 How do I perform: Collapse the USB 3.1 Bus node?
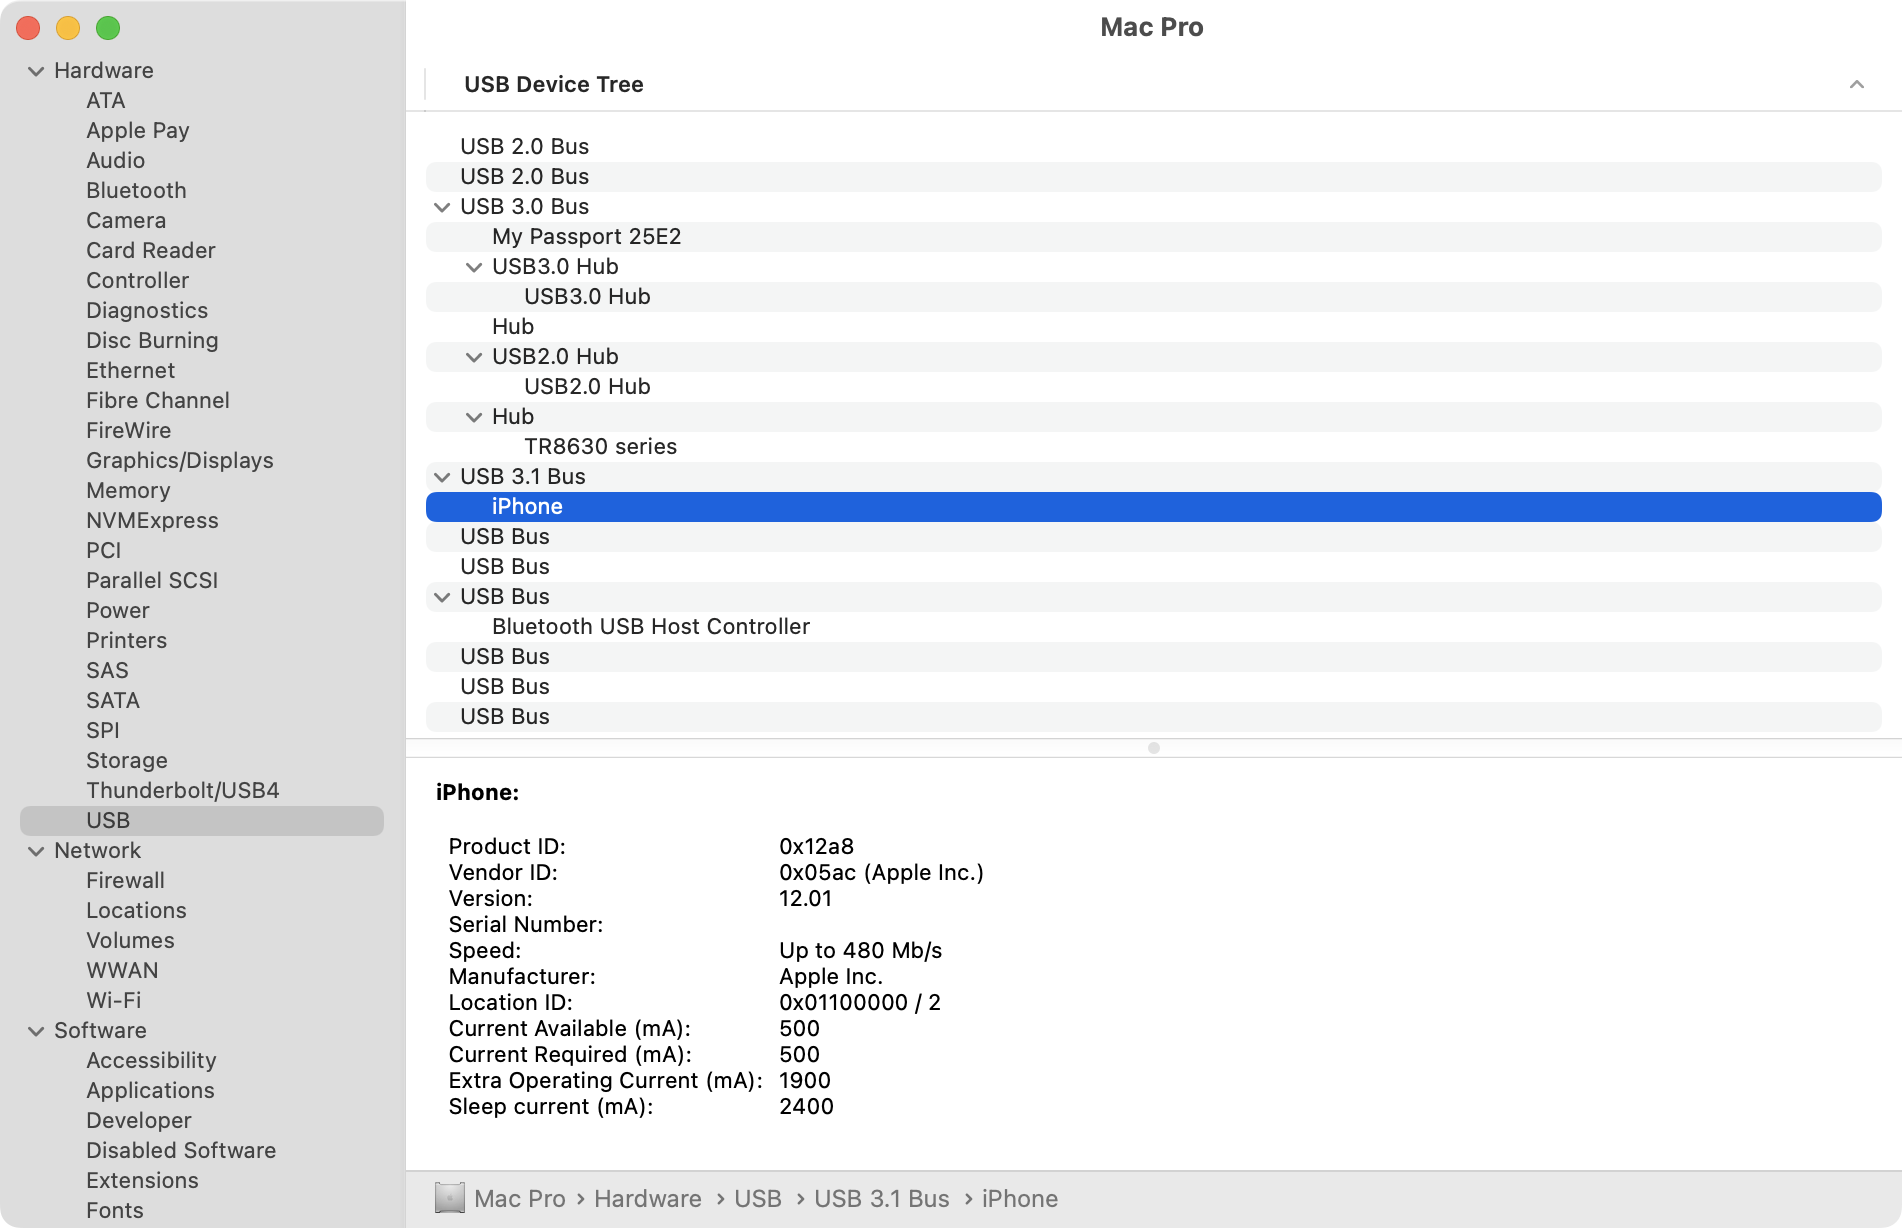pos(442,477)
